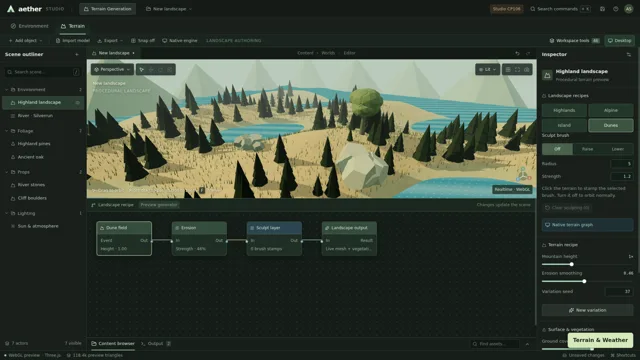
Task: Select the pointer tool in the viewport toolbar
Action: [x=142, y=69]
